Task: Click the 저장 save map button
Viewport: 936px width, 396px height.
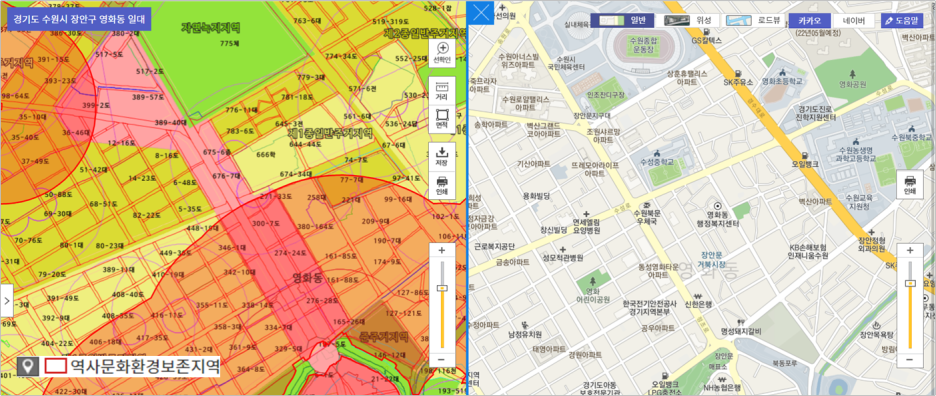Action: pyautogui.click(x=442, y=155)
